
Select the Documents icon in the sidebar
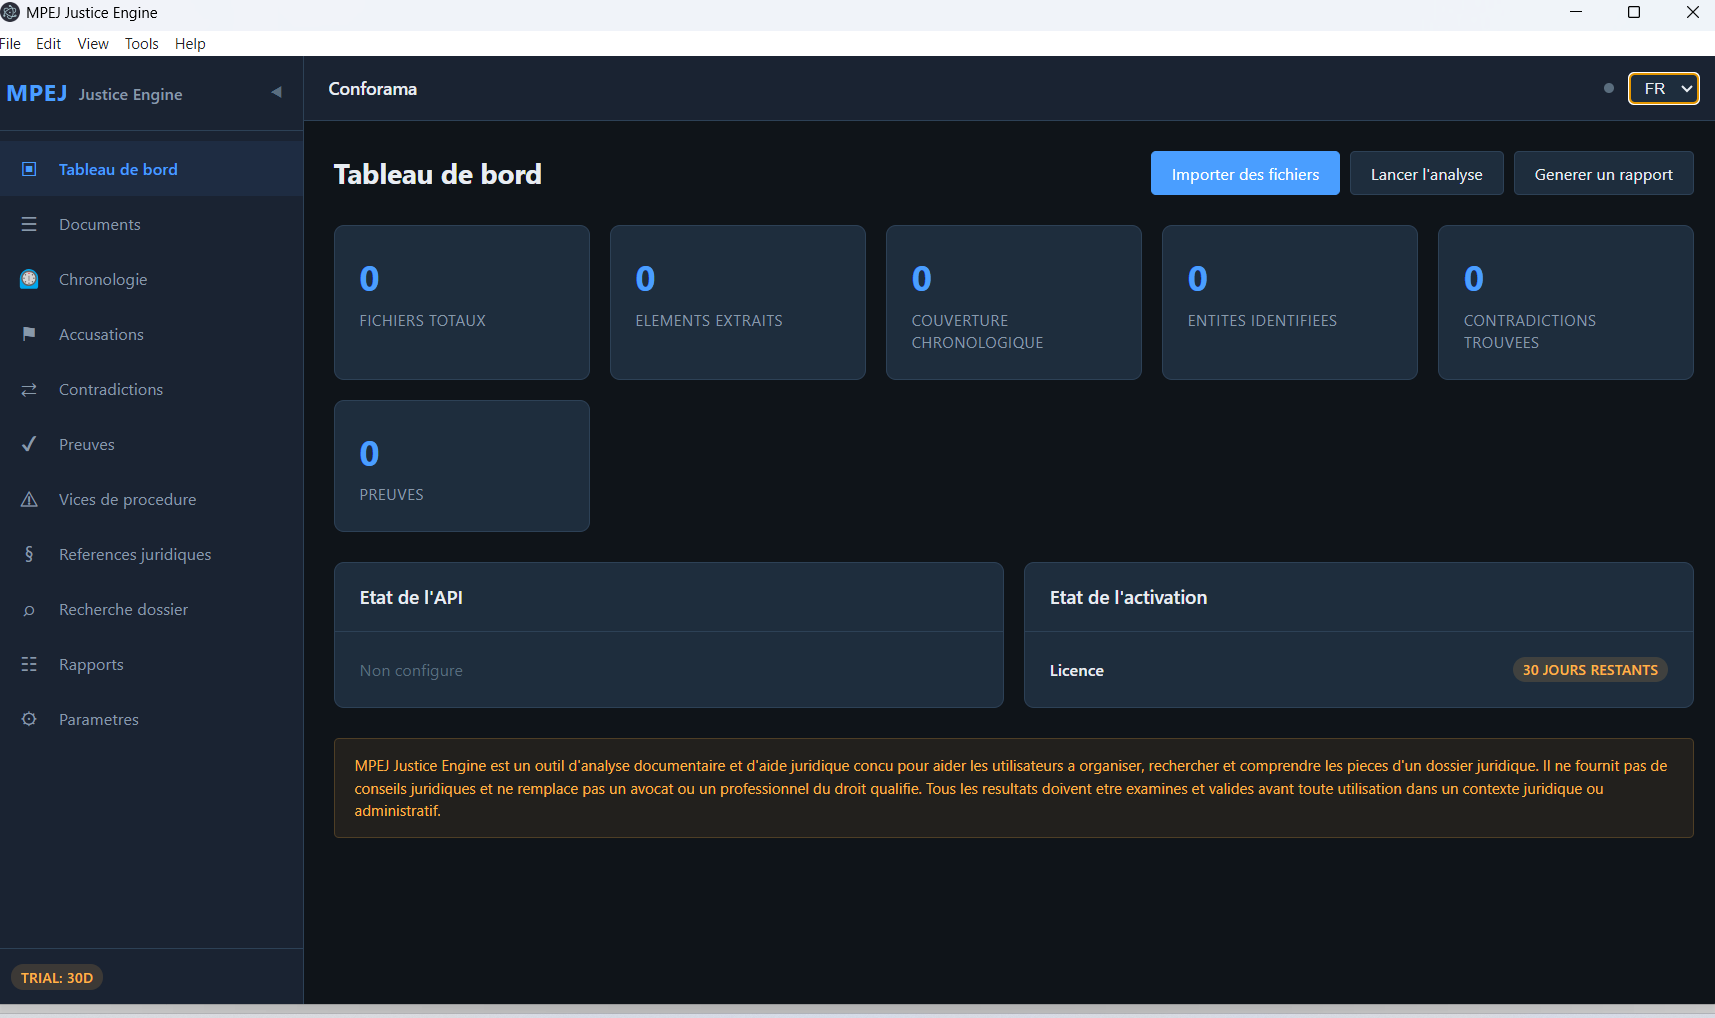[29, 224]
